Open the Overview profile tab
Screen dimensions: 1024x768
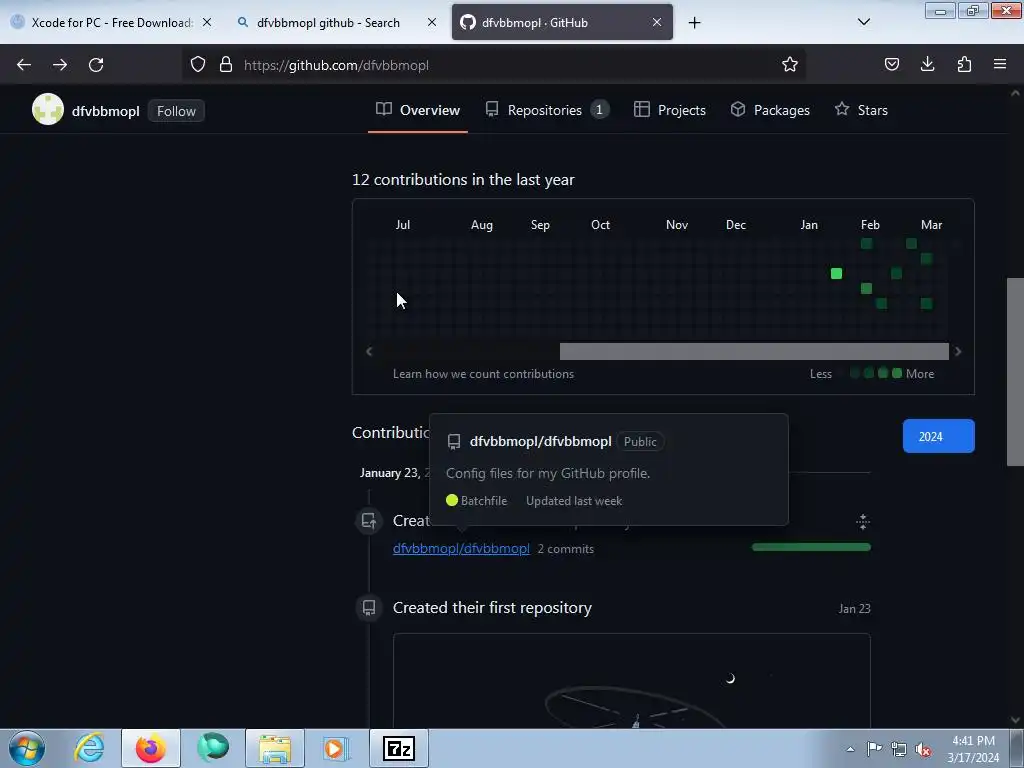tap(418, 110)
